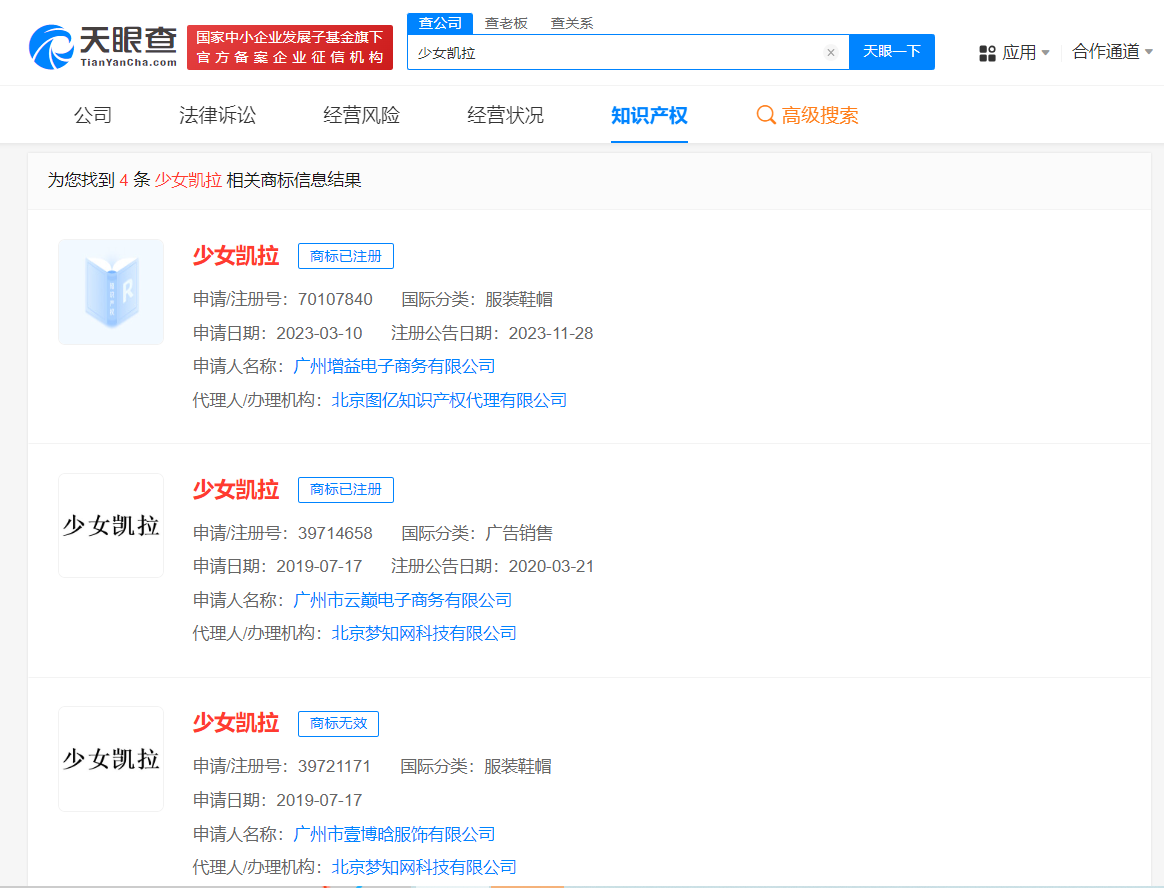Open the 应用 apps grid icon

[986, 51]
